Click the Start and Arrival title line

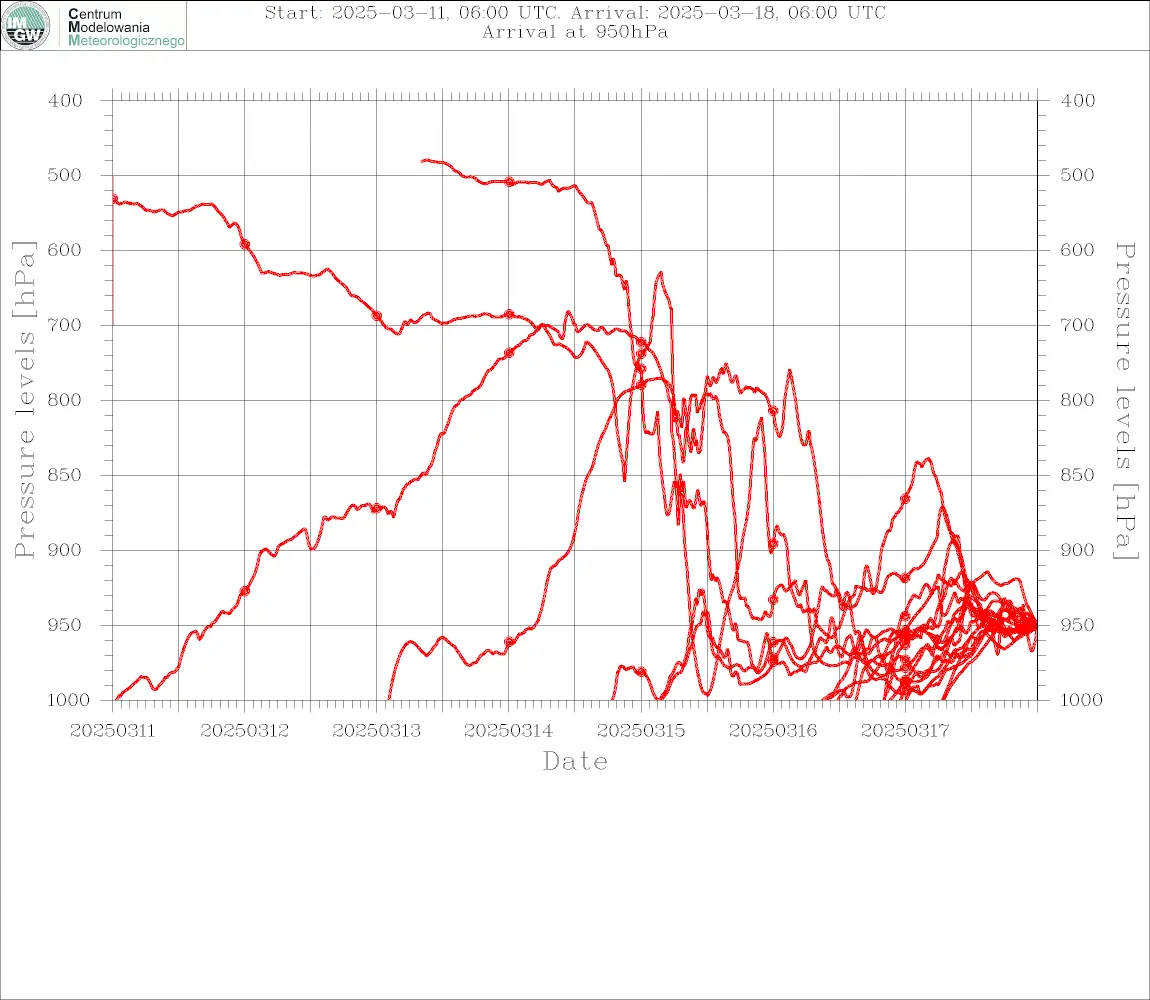point(575,12)
